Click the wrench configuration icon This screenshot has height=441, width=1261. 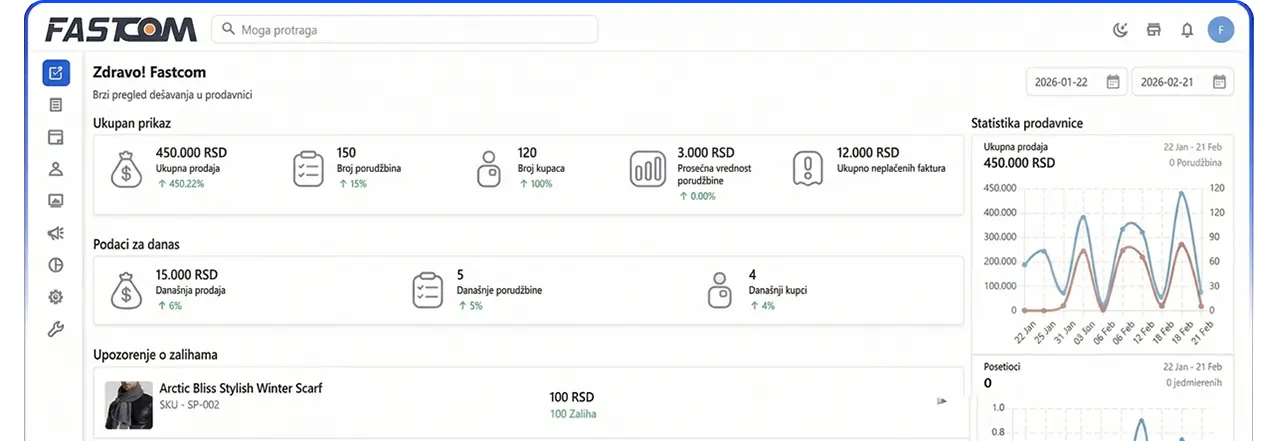coord(56,329)
